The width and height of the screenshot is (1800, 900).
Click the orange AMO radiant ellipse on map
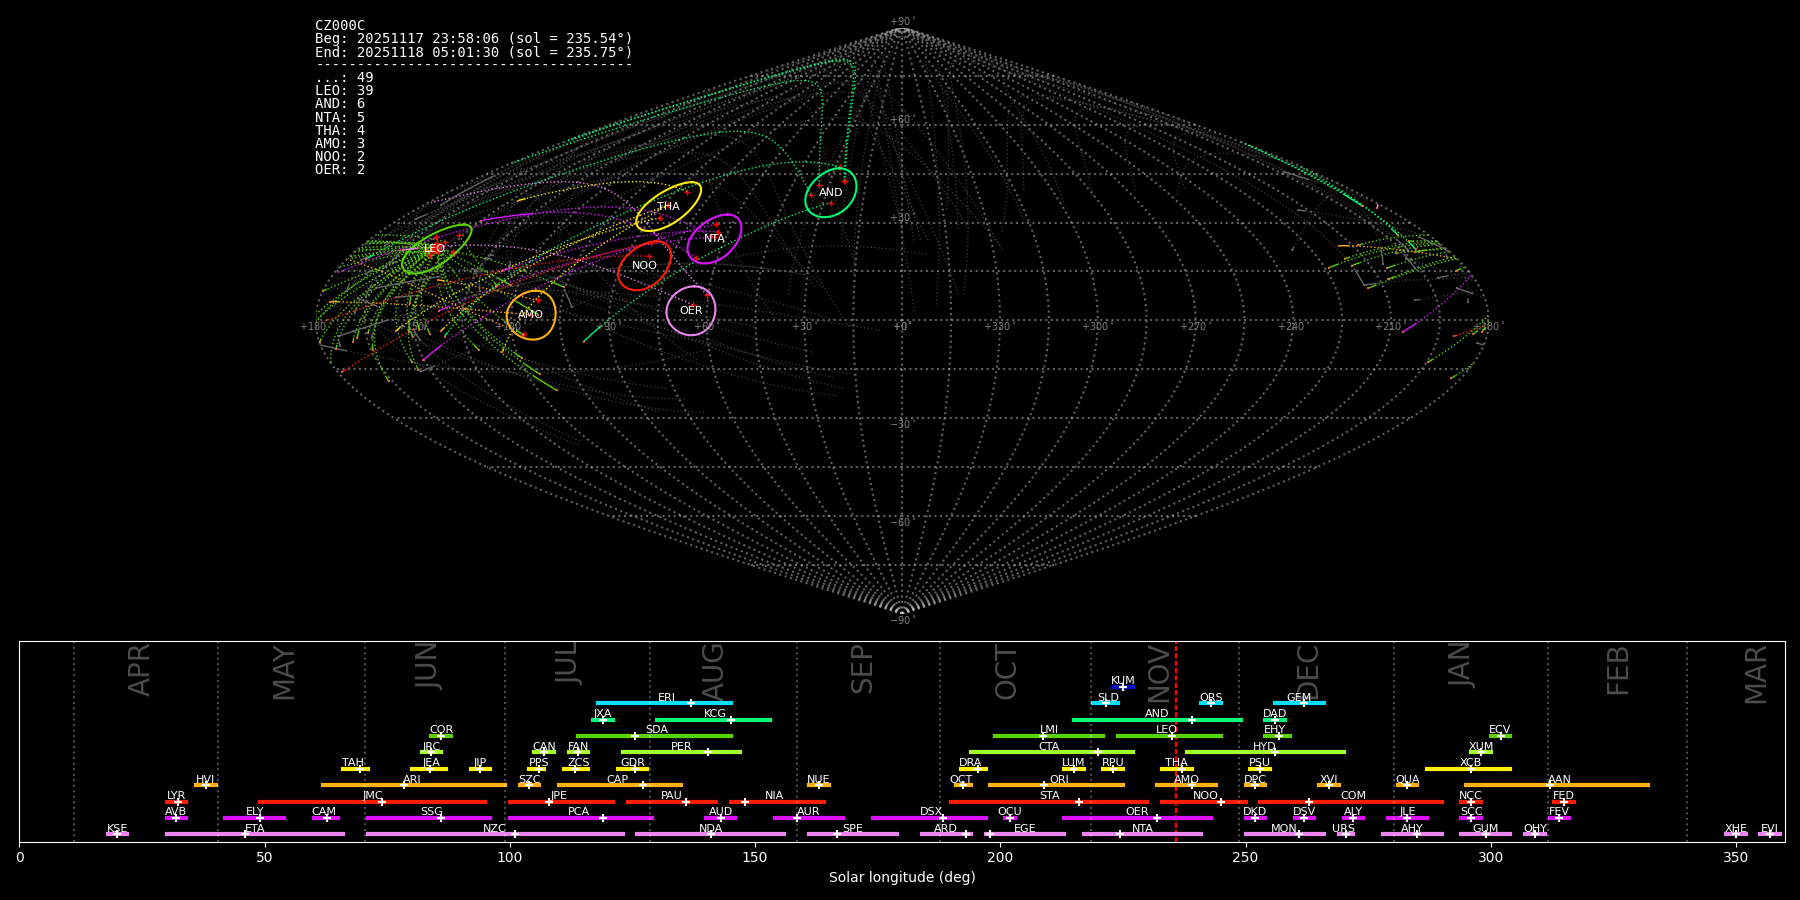tap(531, 314)
